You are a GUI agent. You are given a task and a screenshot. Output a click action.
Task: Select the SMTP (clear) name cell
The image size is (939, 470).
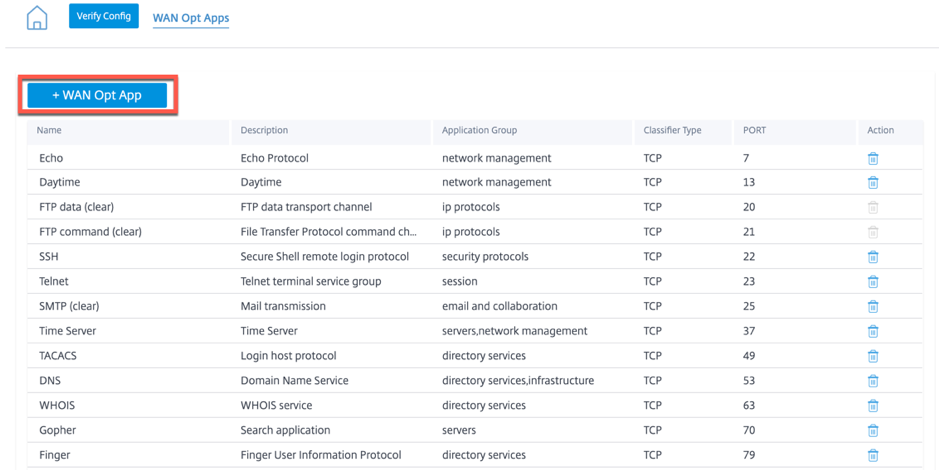point(69,306)
